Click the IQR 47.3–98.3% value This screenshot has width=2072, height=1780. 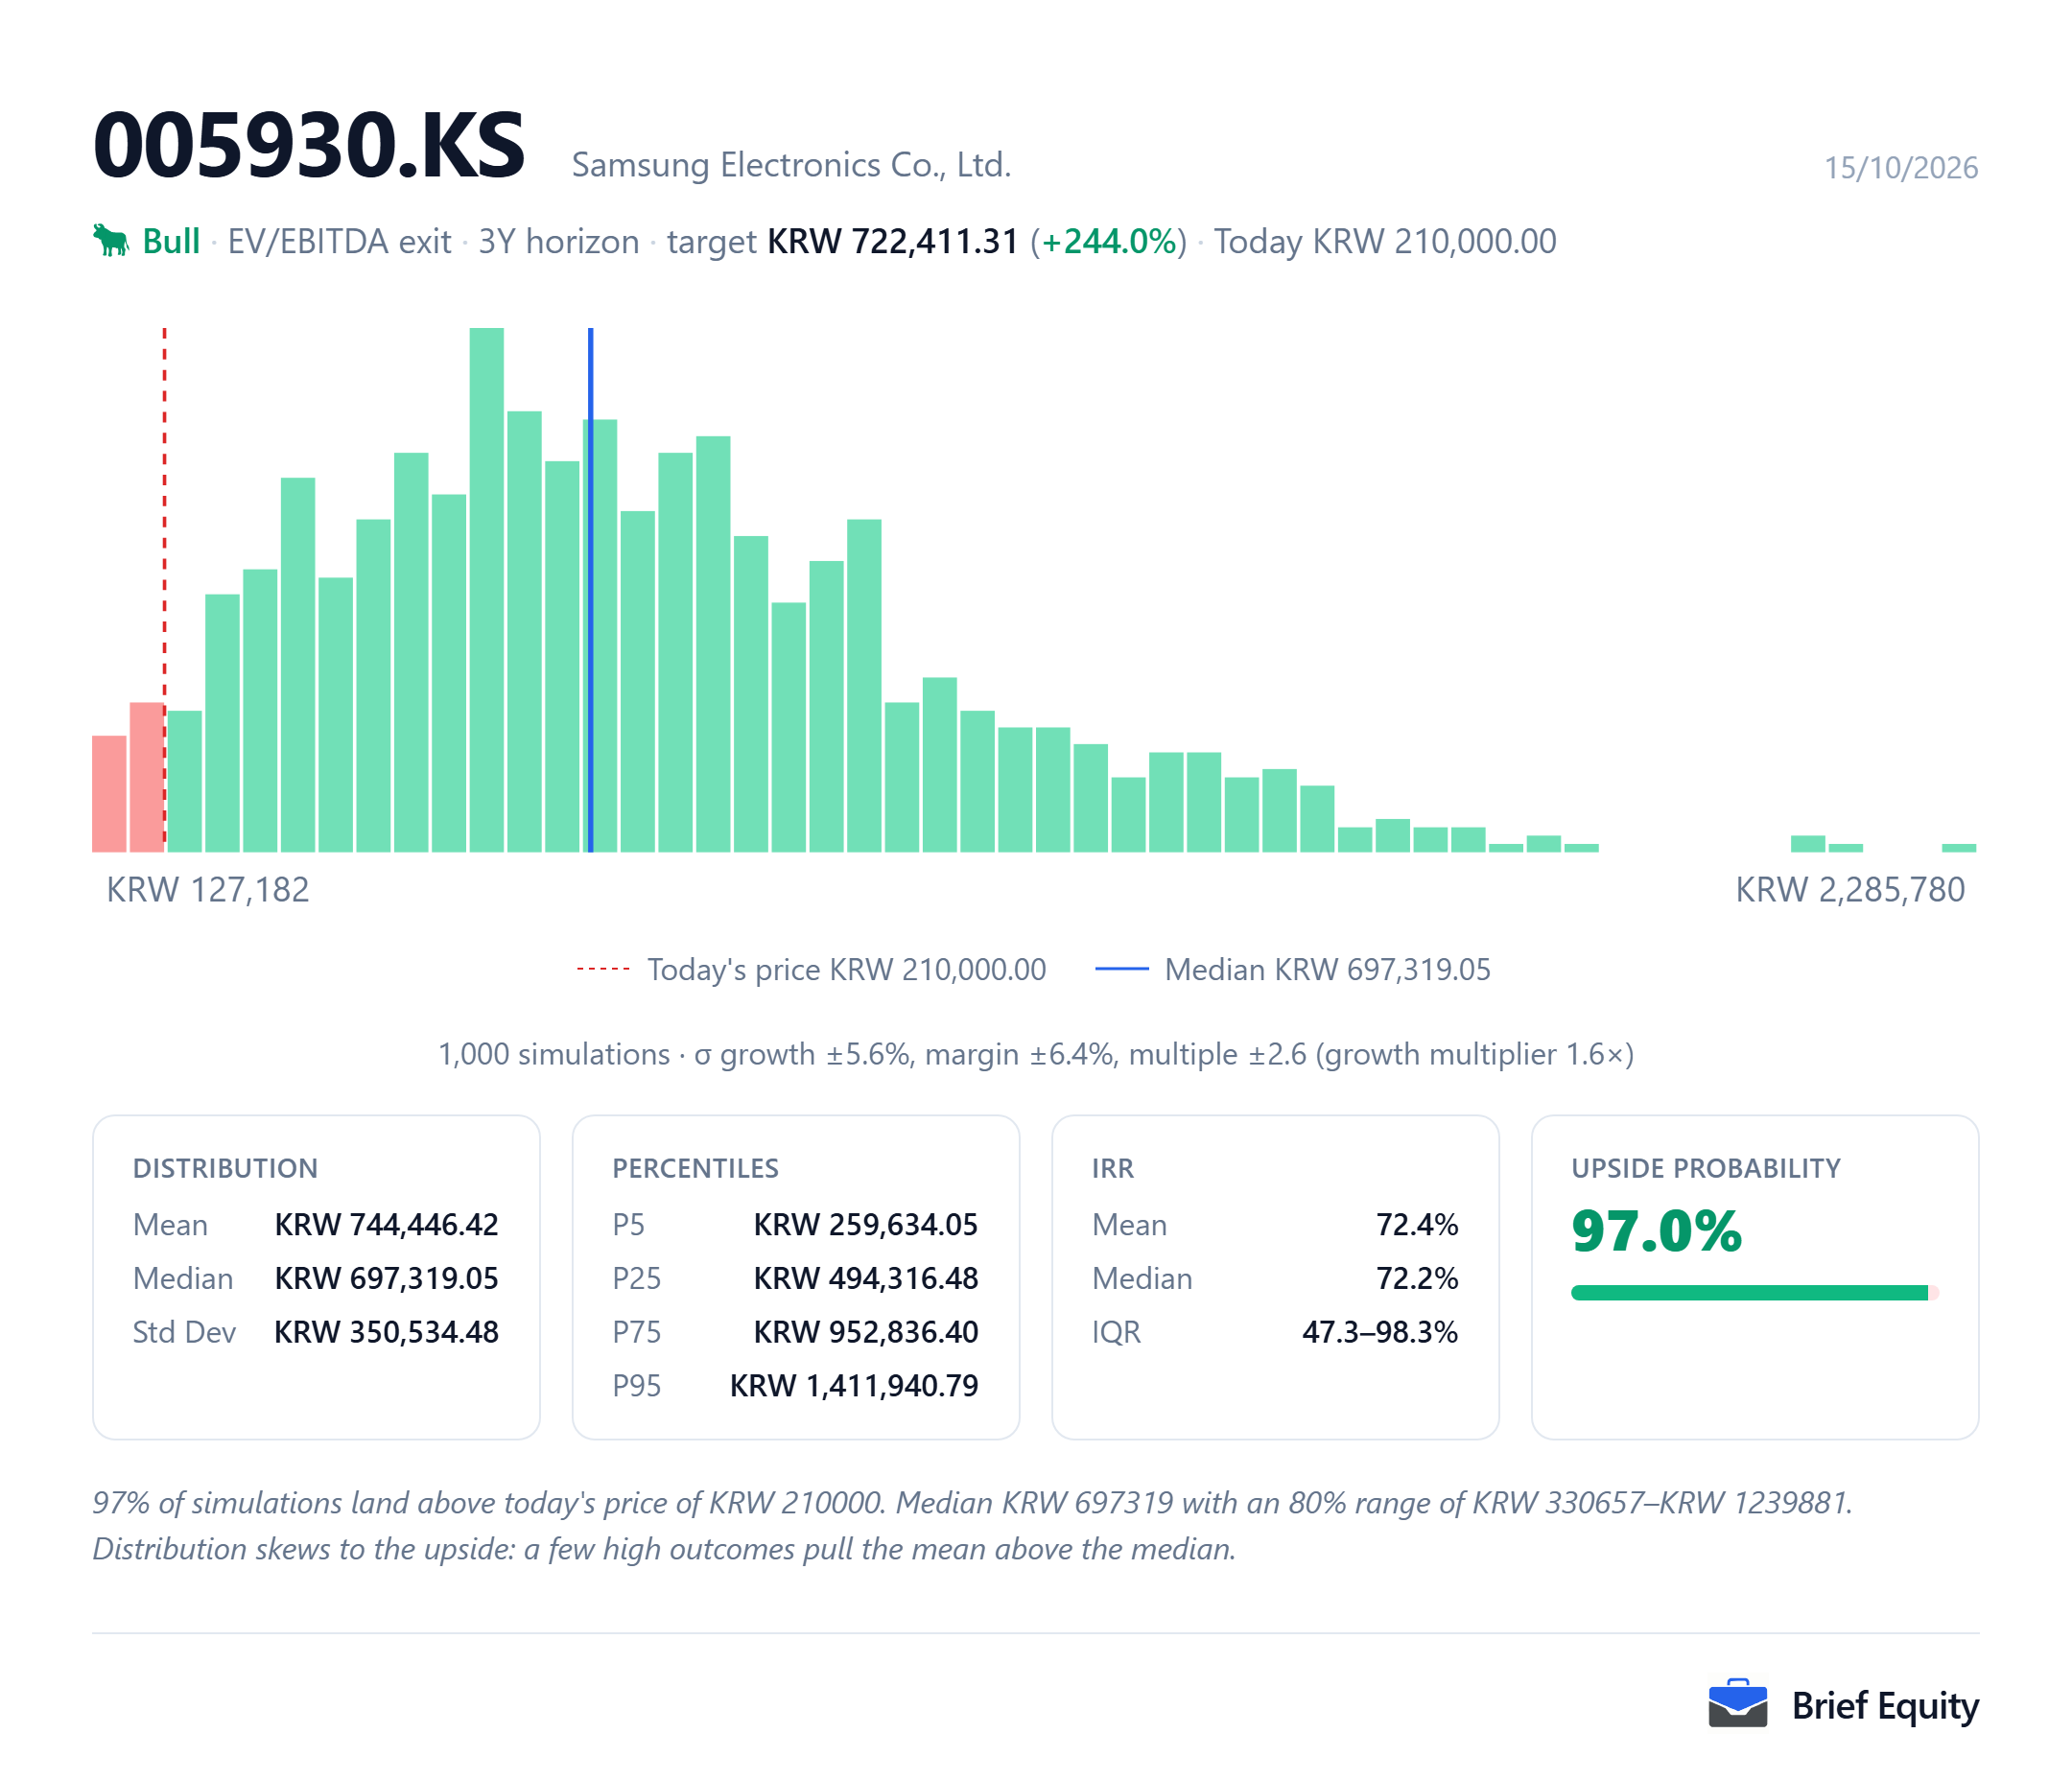(1380, 1333)
